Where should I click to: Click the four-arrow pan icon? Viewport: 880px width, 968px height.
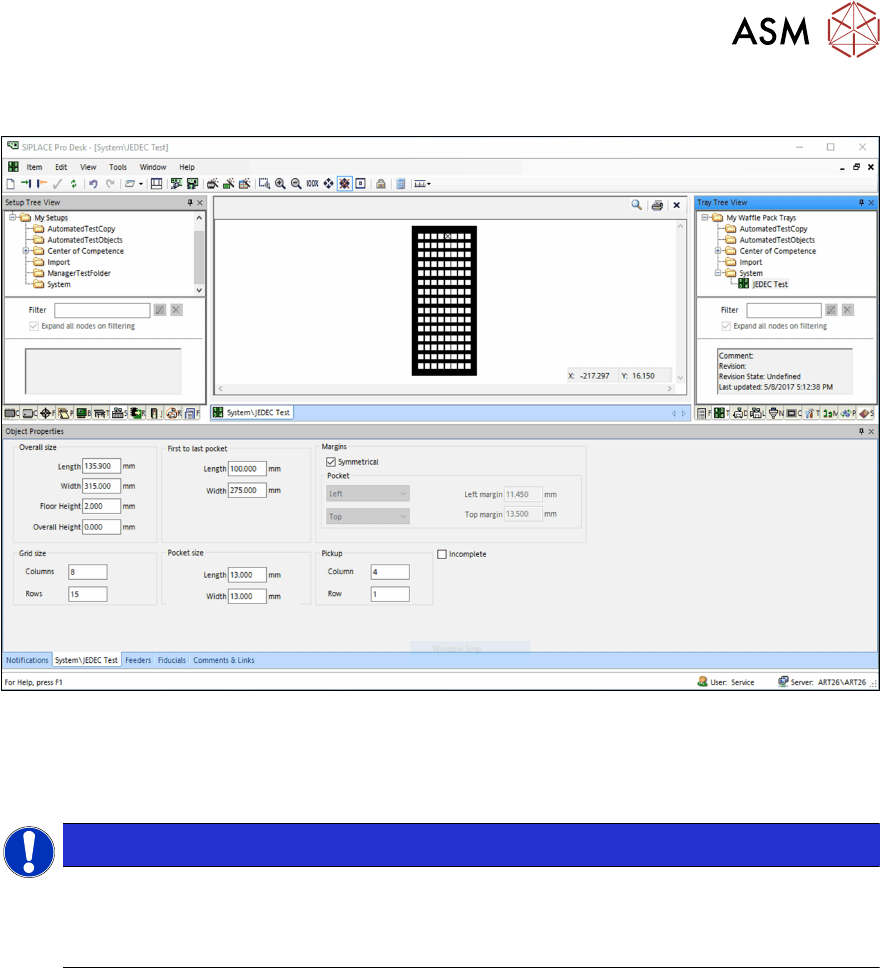[329, 184]
